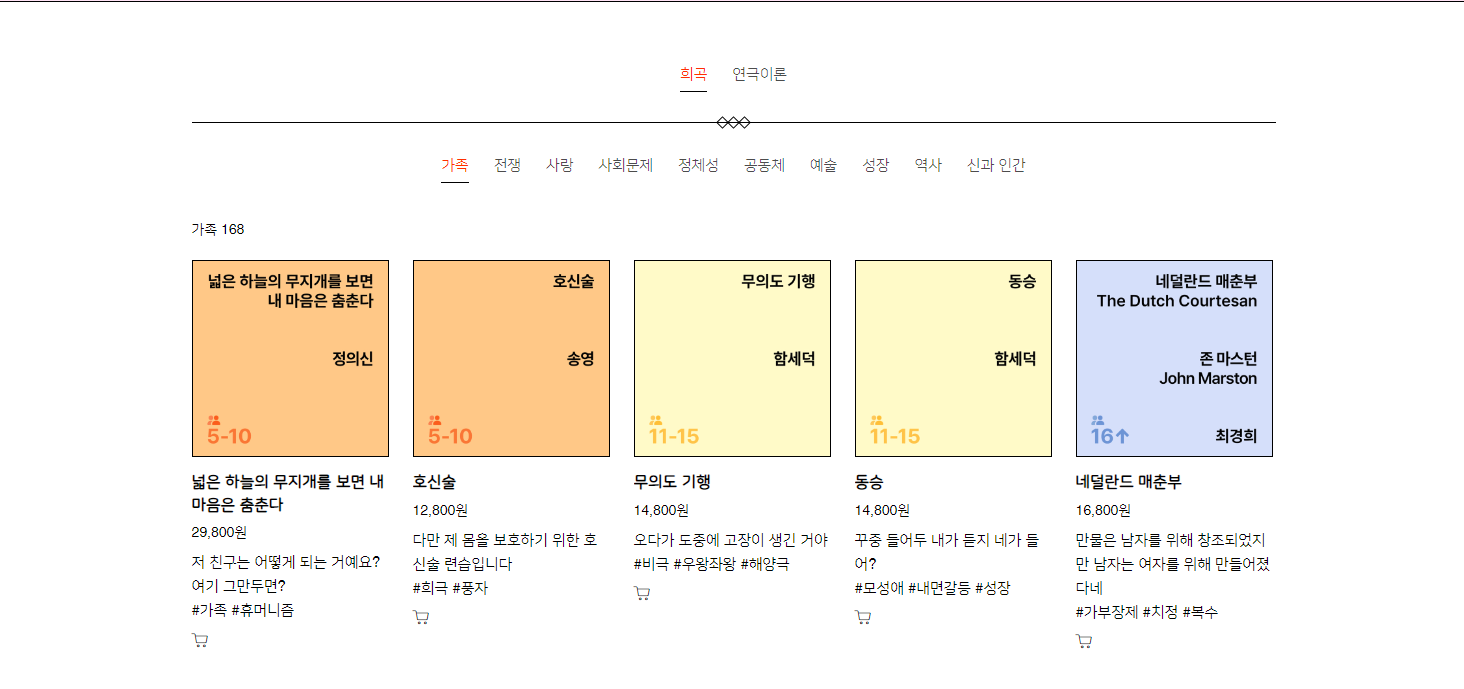Open title link 넓은 하늘의 무지개를 보면 내 마음은 춤춘다
1464x689 pixels.
coord(288,493)
